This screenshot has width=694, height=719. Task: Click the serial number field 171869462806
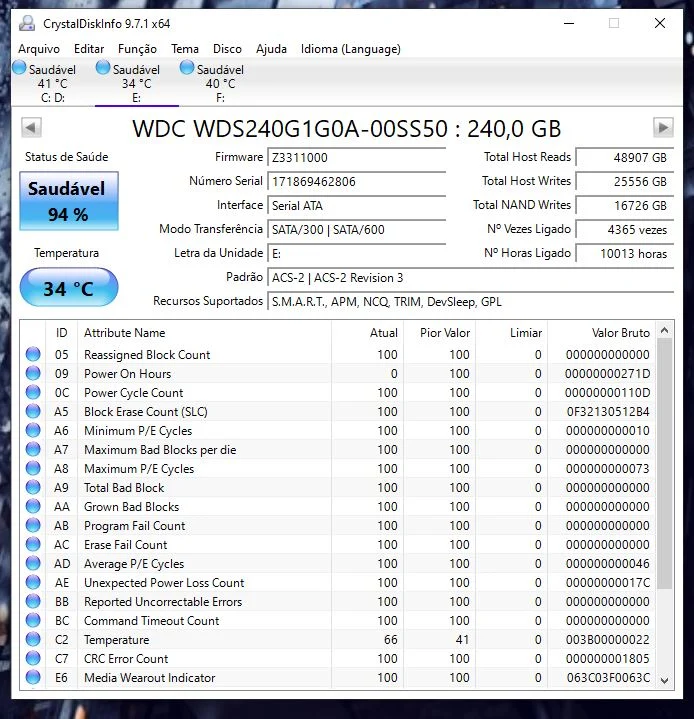pos(356,182)
